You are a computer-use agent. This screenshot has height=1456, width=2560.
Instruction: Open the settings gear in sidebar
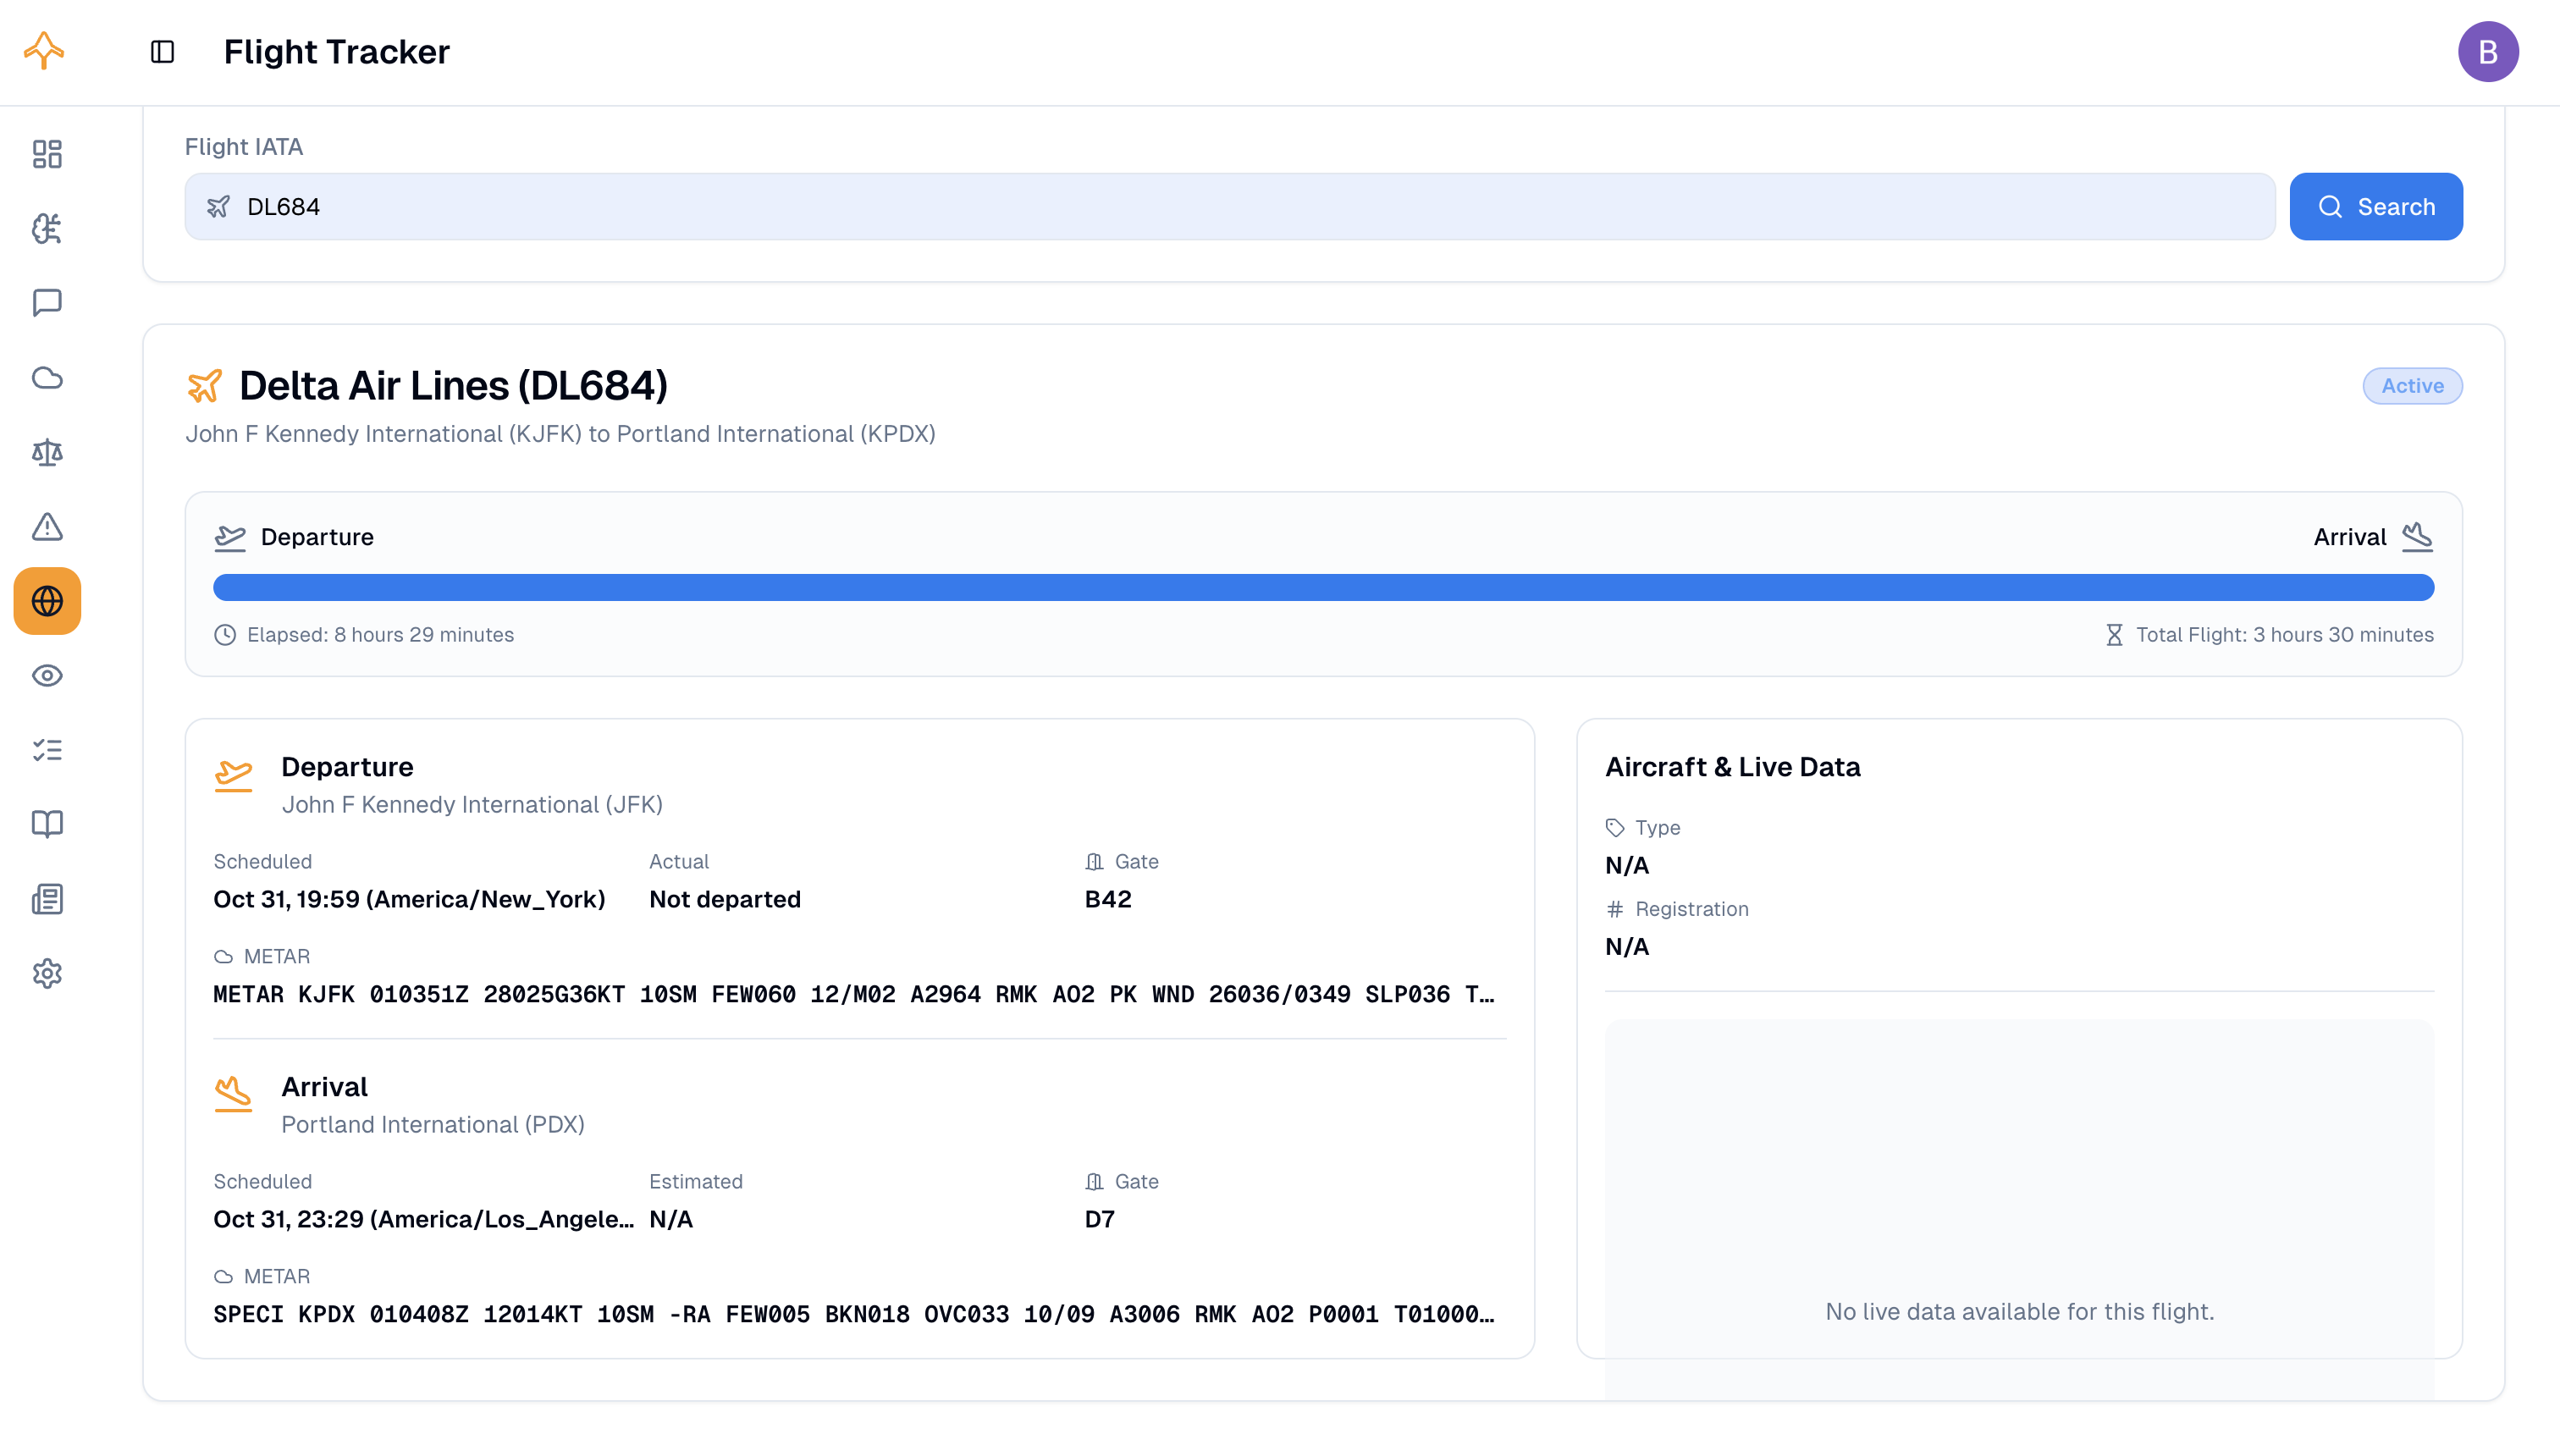coord(47,973)
